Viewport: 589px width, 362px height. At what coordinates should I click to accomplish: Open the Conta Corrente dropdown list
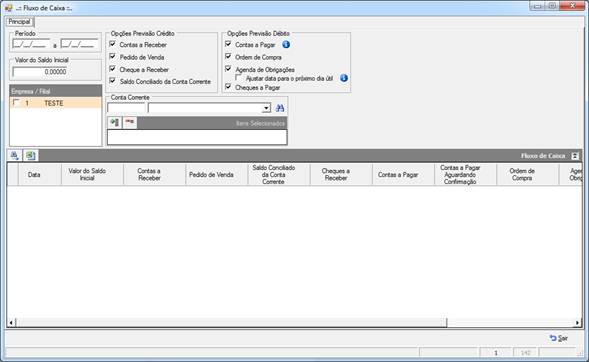click(266, 108)
